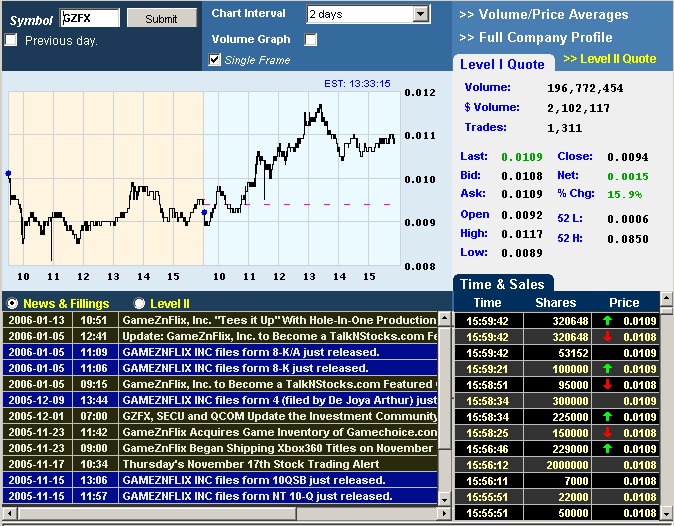
Task: Open the Chart Interval dropdown
Action: click(x=367, y=14)
